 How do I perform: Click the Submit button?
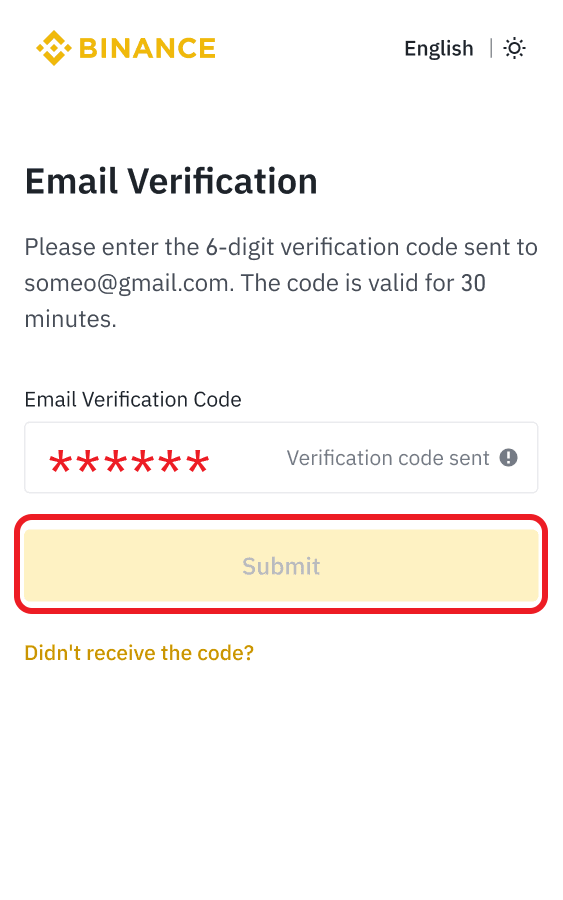pos(281,565)
